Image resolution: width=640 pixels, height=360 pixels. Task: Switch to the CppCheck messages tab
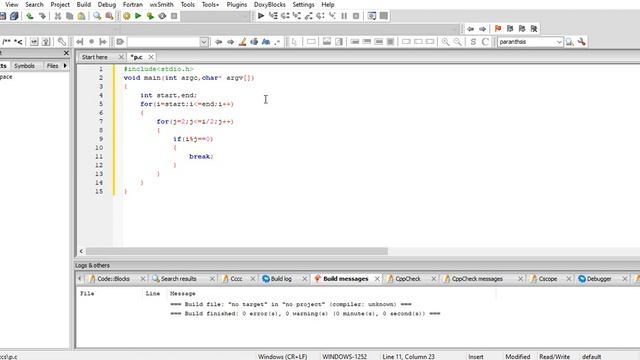coord(477,279)
